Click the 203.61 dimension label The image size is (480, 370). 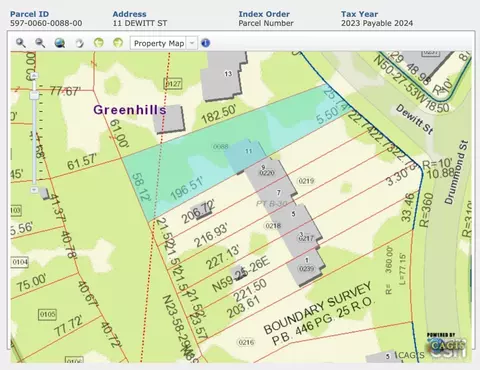tap(243, 307)
